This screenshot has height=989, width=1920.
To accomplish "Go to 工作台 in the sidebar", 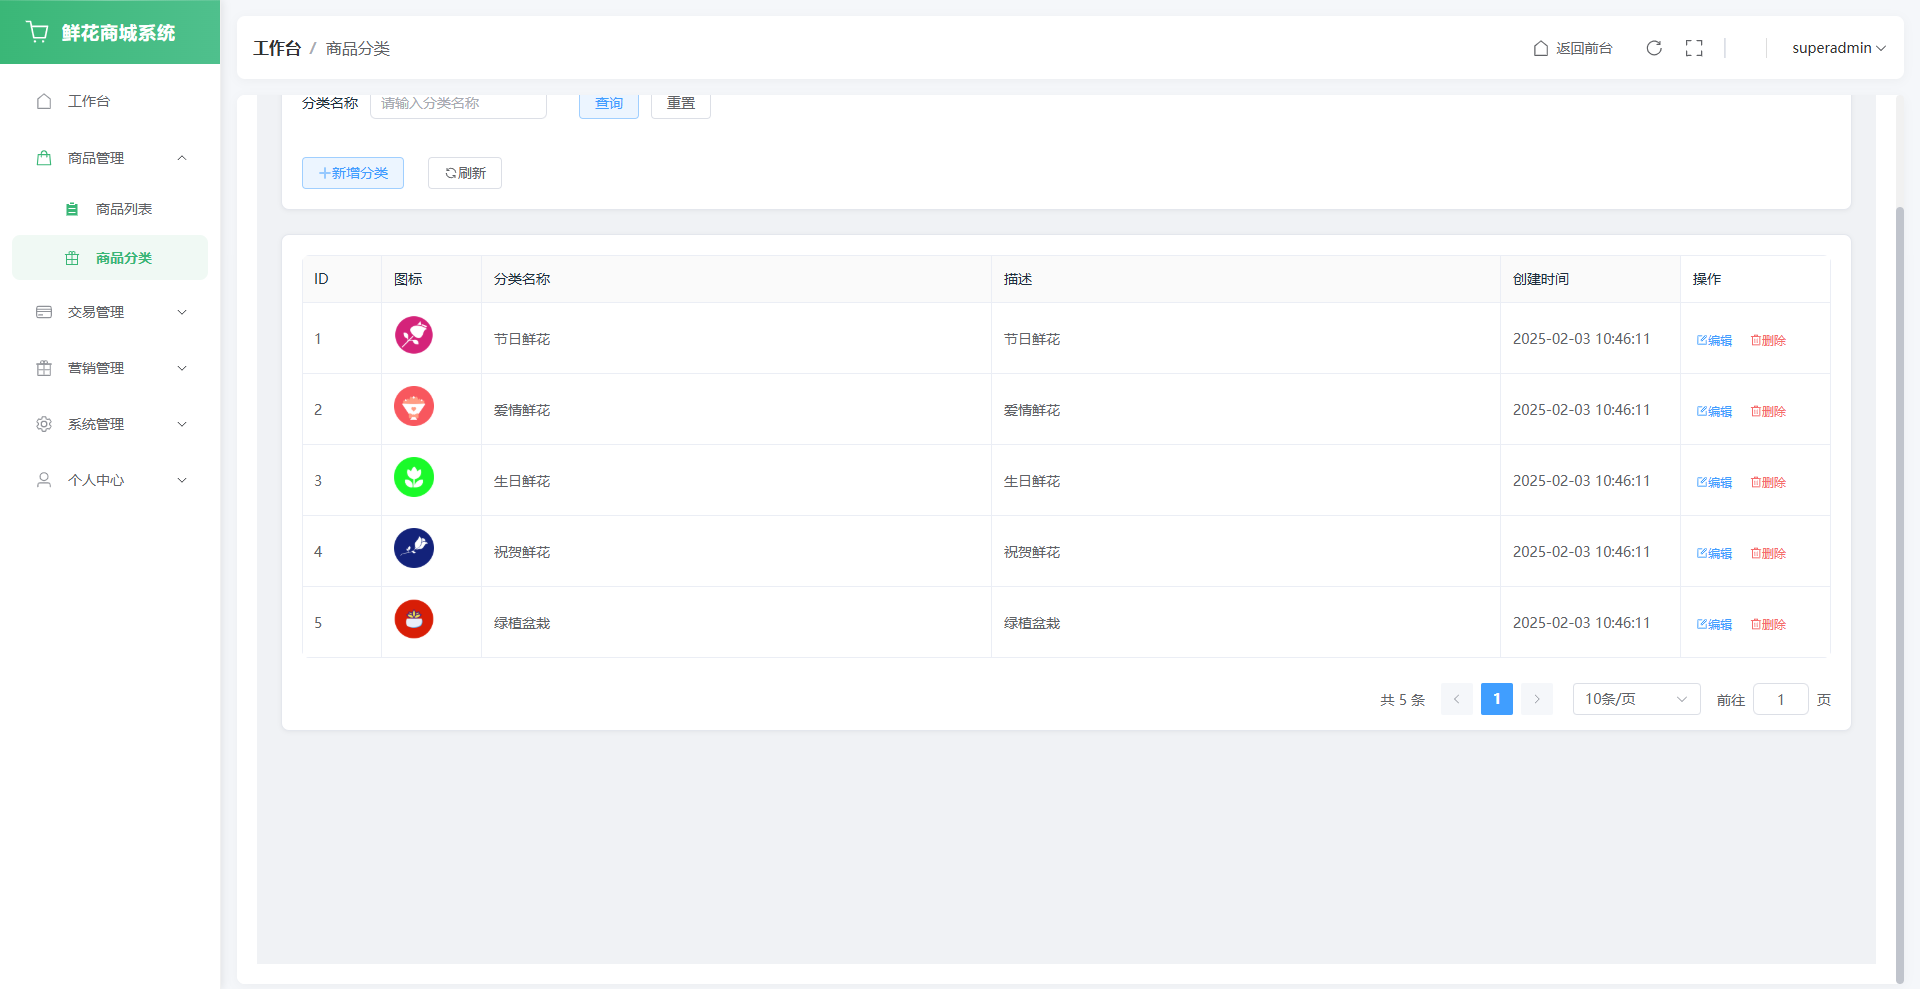I will [89, 101].
